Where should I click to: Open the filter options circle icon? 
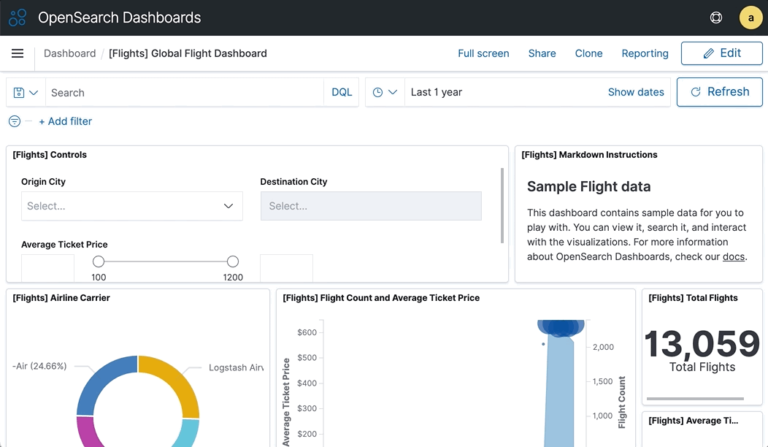tap(15, 121)
